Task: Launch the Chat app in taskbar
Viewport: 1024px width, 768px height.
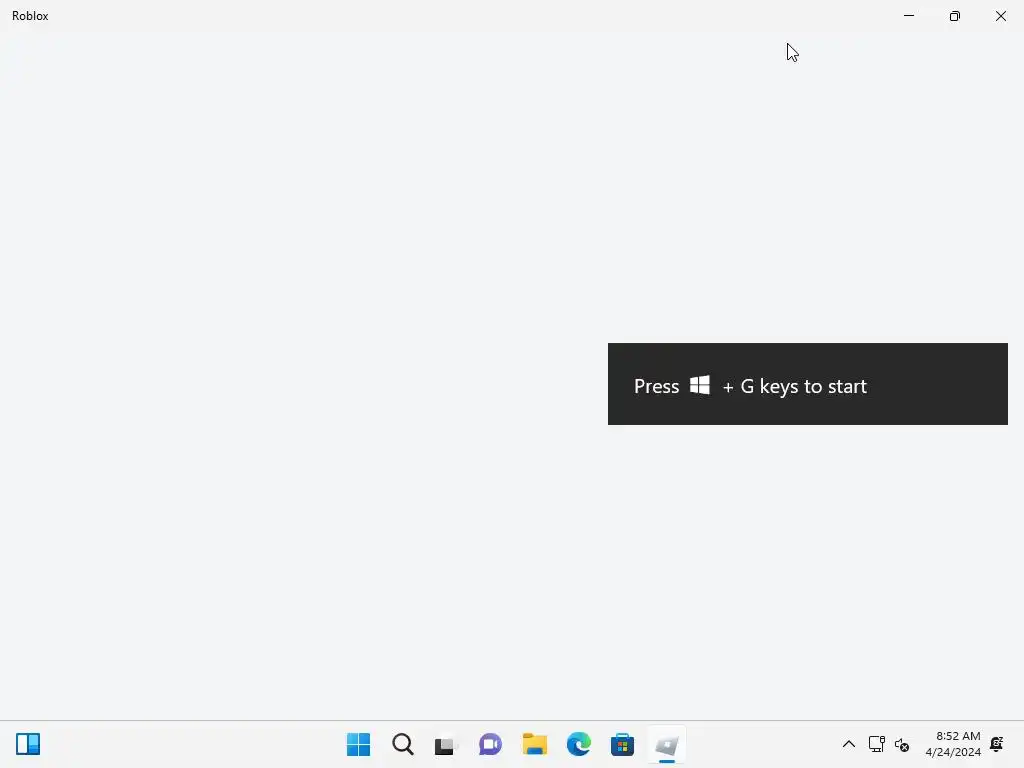Action: click(x=490, y=744)
